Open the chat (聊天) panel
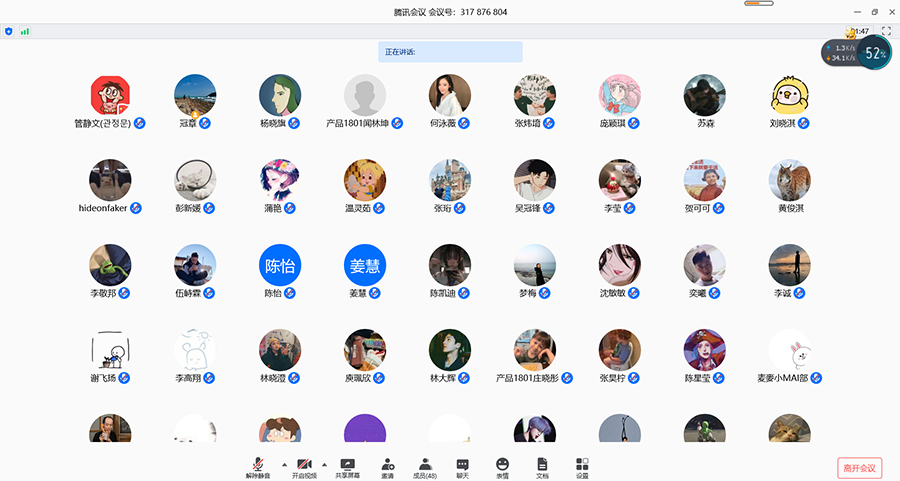Screen dimensions: 900x481 point(462,466)
